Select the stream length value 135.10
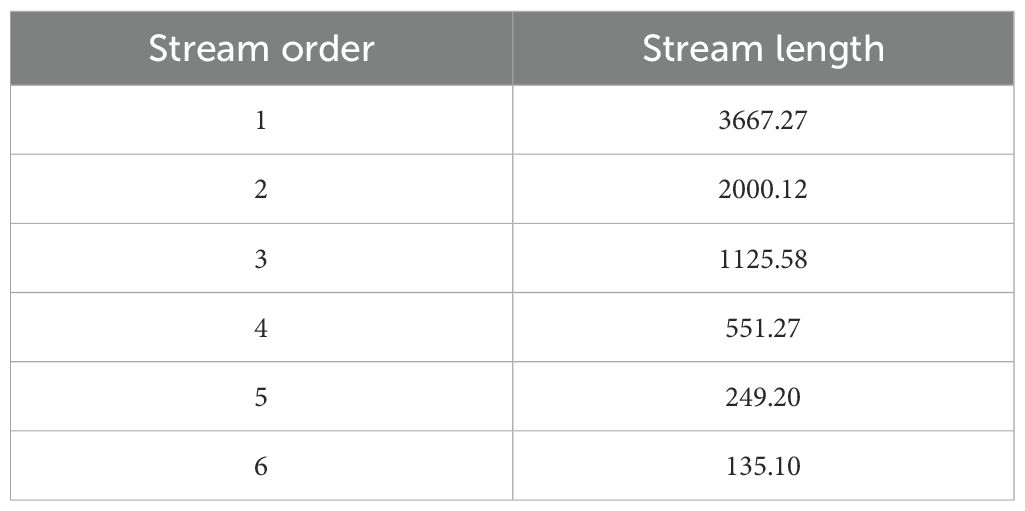This screenshot has width=1025, height=511. 763,466
